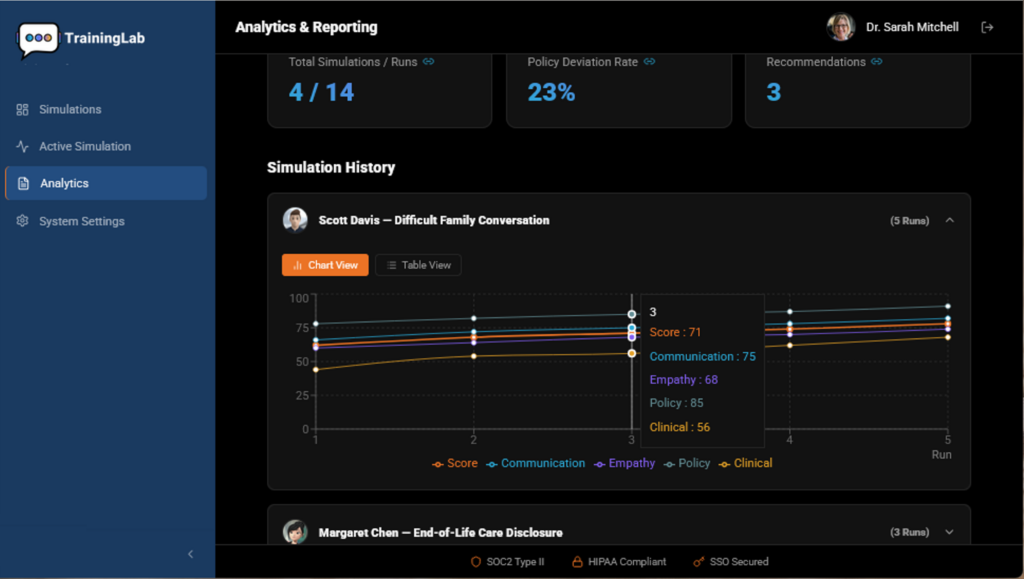The image size is (1024, 579).
Task: Collapse the Scott Davis simulation panel
Action: (950, 221)
